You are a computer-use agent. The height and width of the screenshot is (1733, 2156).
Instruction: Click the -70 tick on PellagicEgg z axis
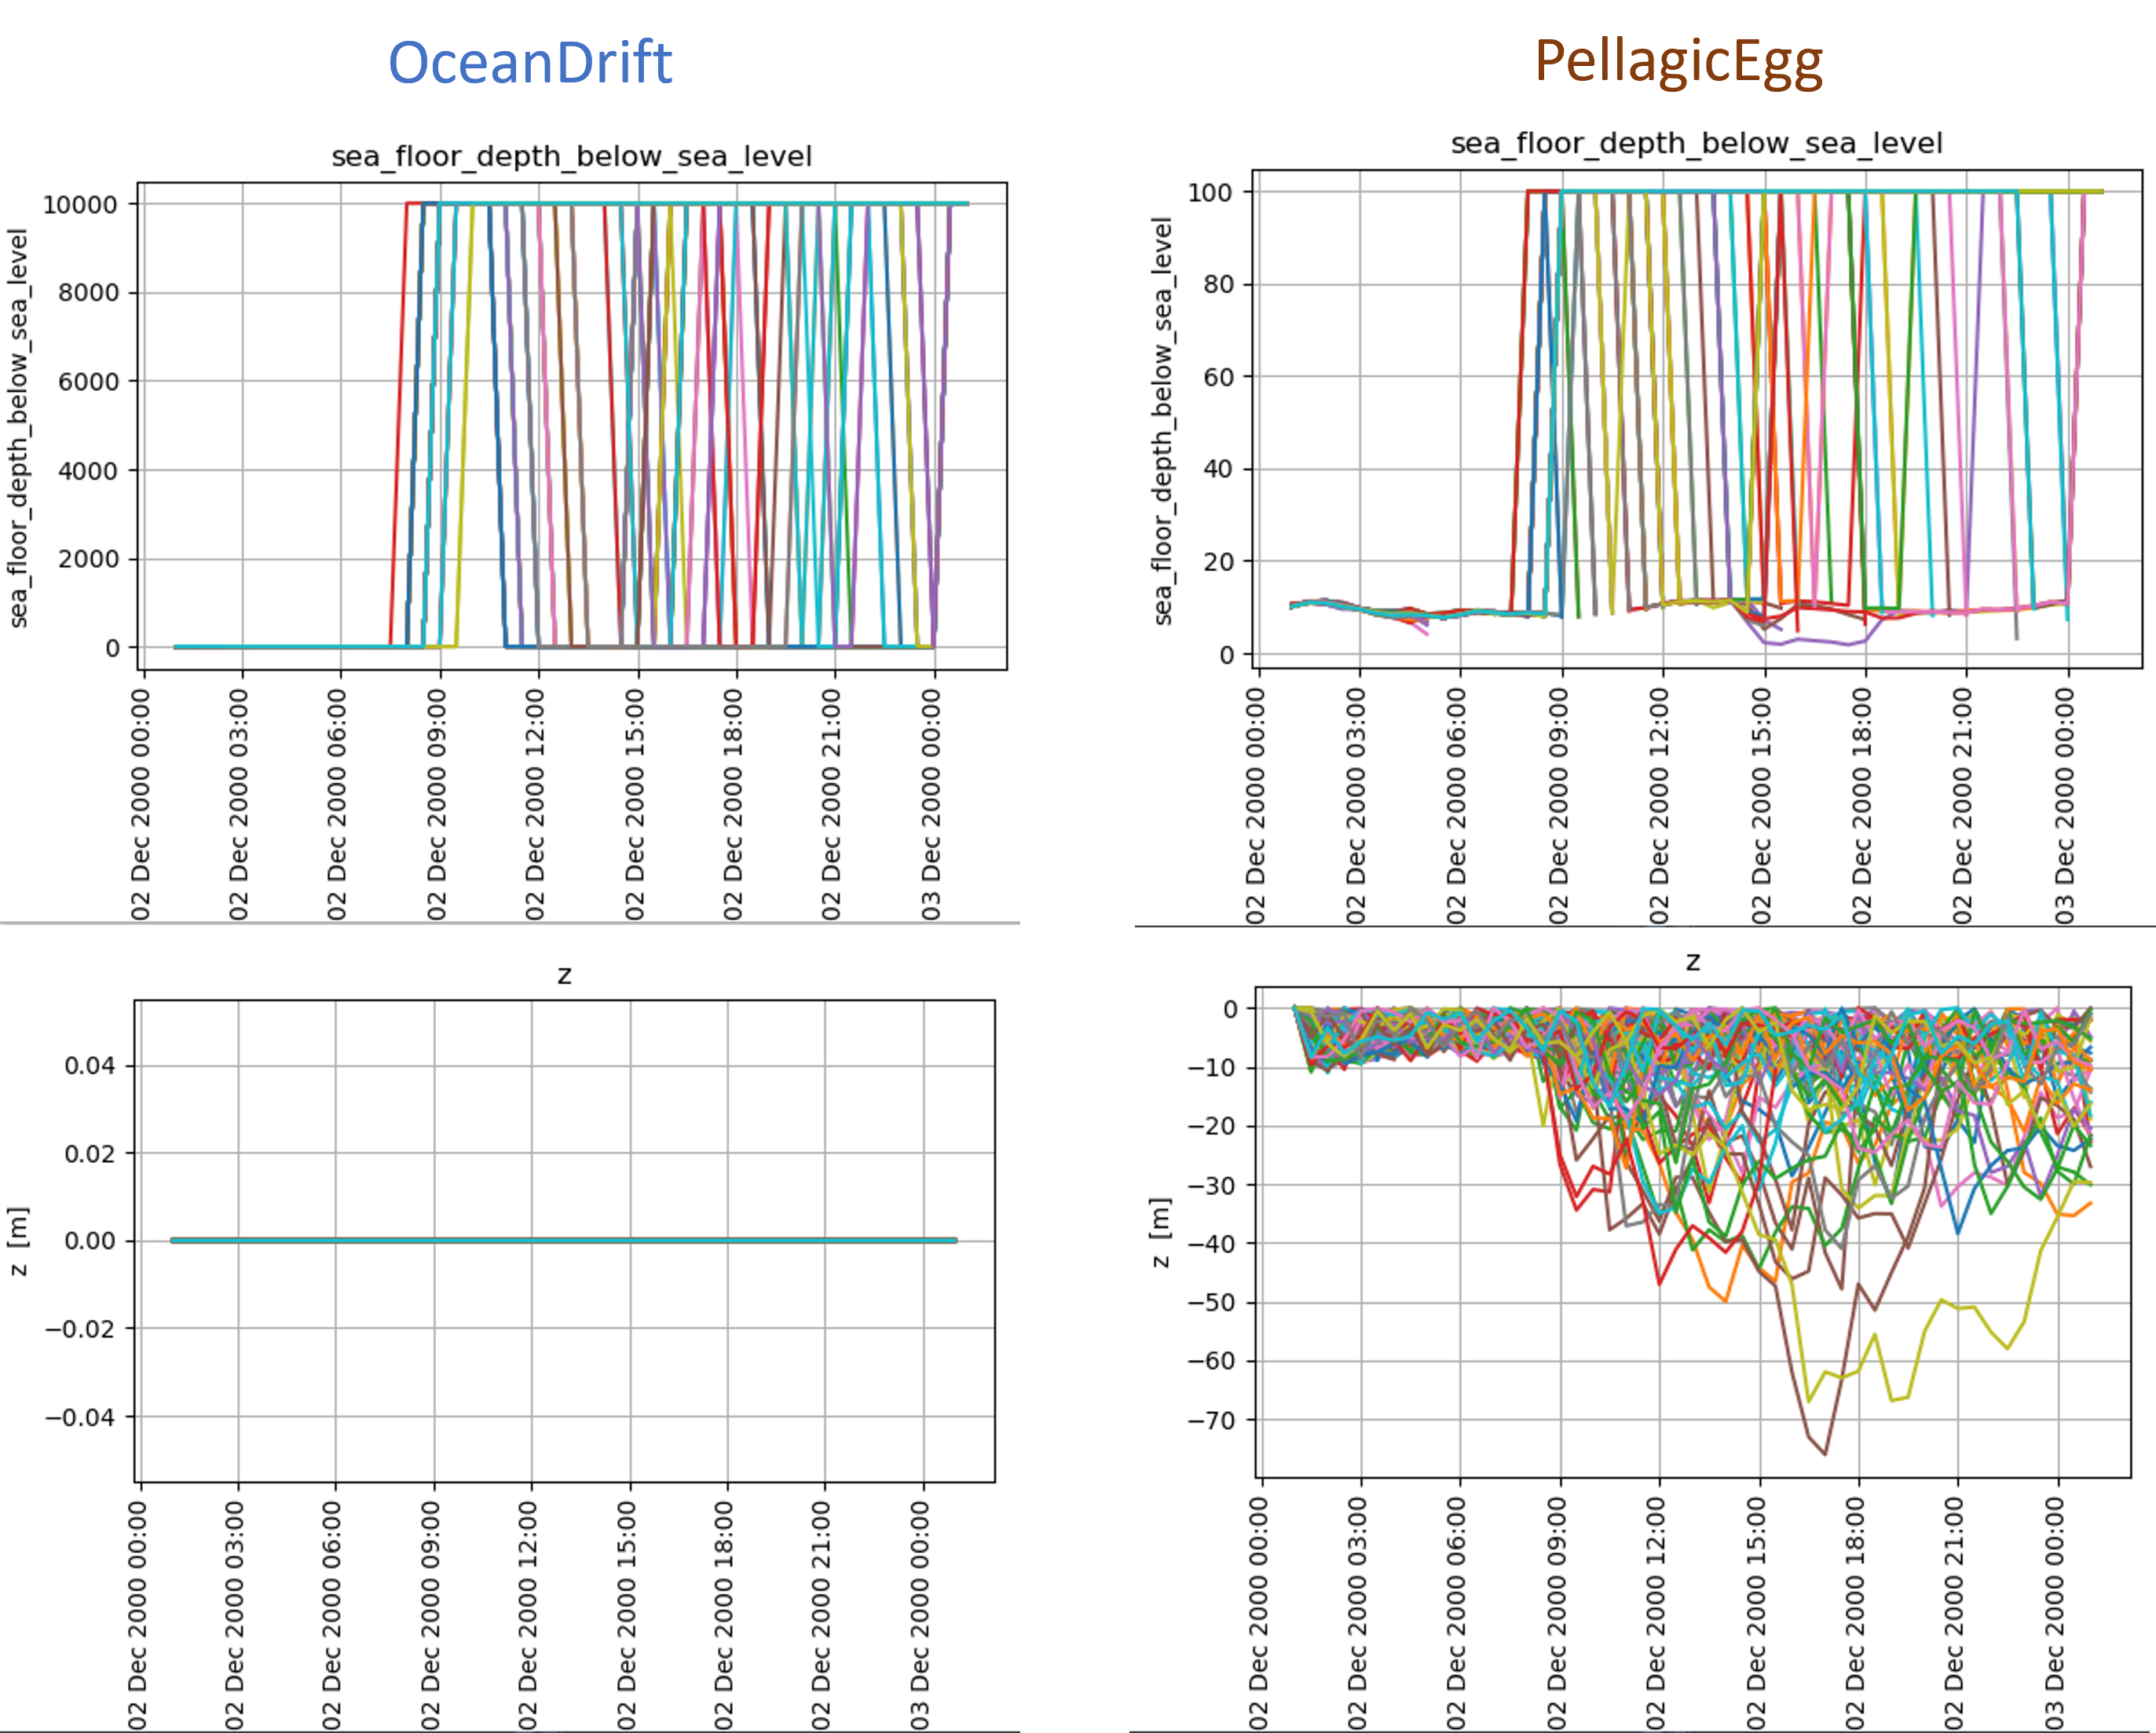pyautogui.click(x=1211, y=1420)
